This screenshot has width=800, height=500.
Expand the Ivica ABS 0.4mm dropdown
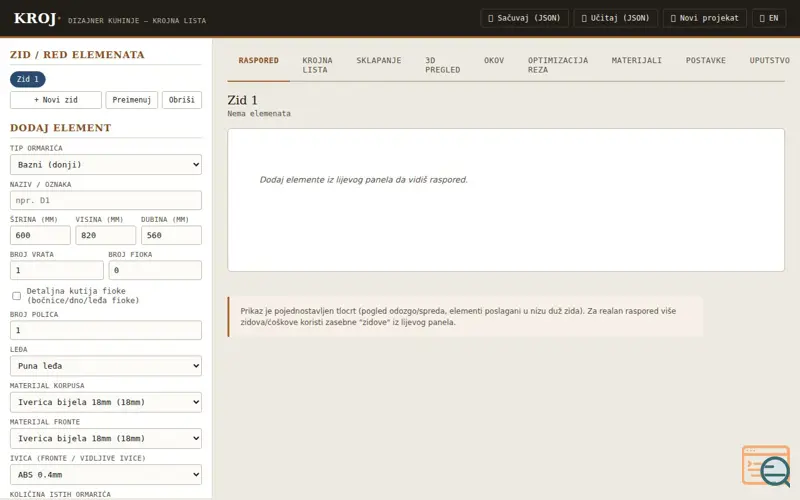[x=106, y=474]
